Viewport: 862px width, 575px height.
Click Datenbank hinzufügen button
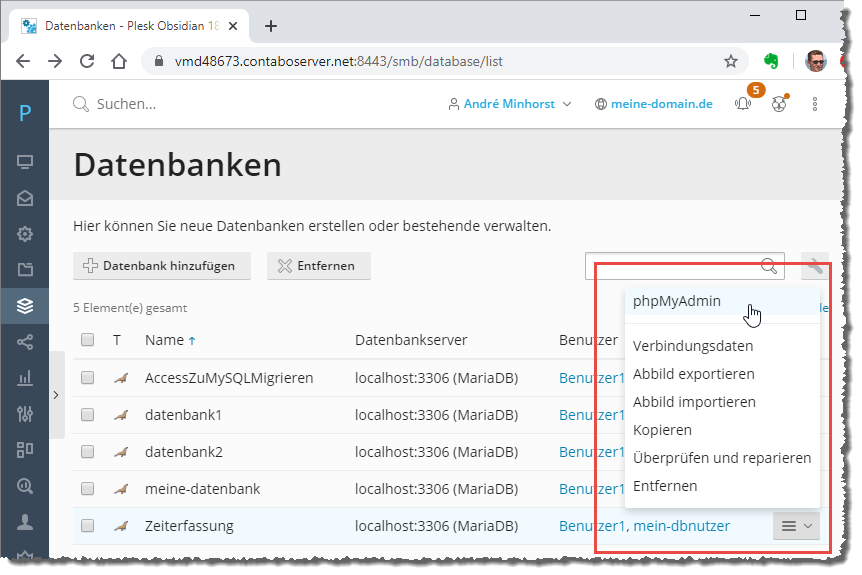click(x=162, y=266)
